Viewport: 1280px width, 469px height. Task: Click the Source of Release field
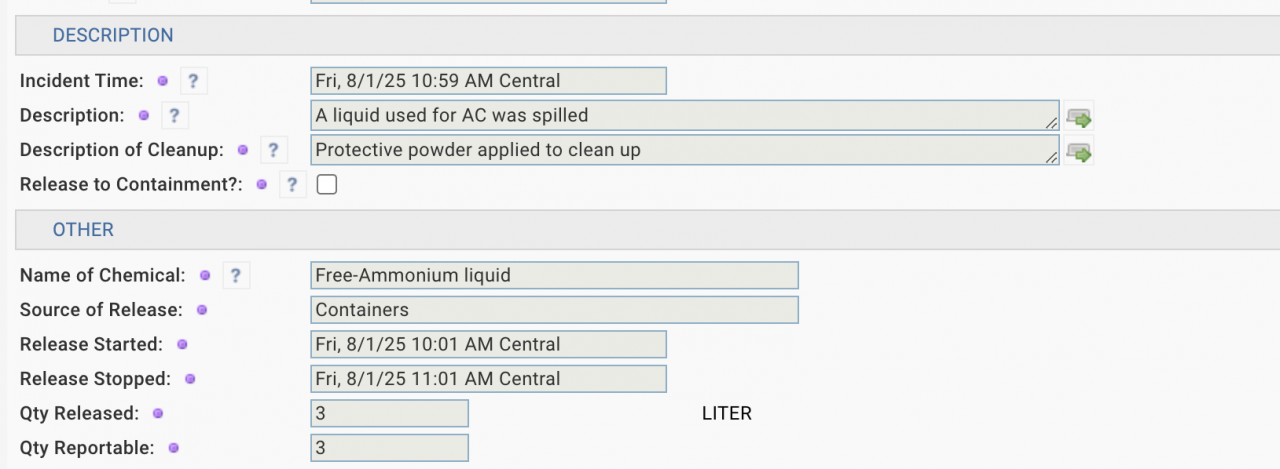click(555, 310)
